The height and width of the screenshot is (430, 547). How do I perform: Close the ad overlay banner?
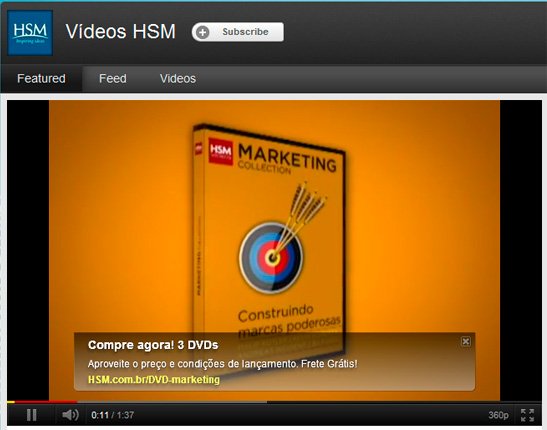(465, 341)
